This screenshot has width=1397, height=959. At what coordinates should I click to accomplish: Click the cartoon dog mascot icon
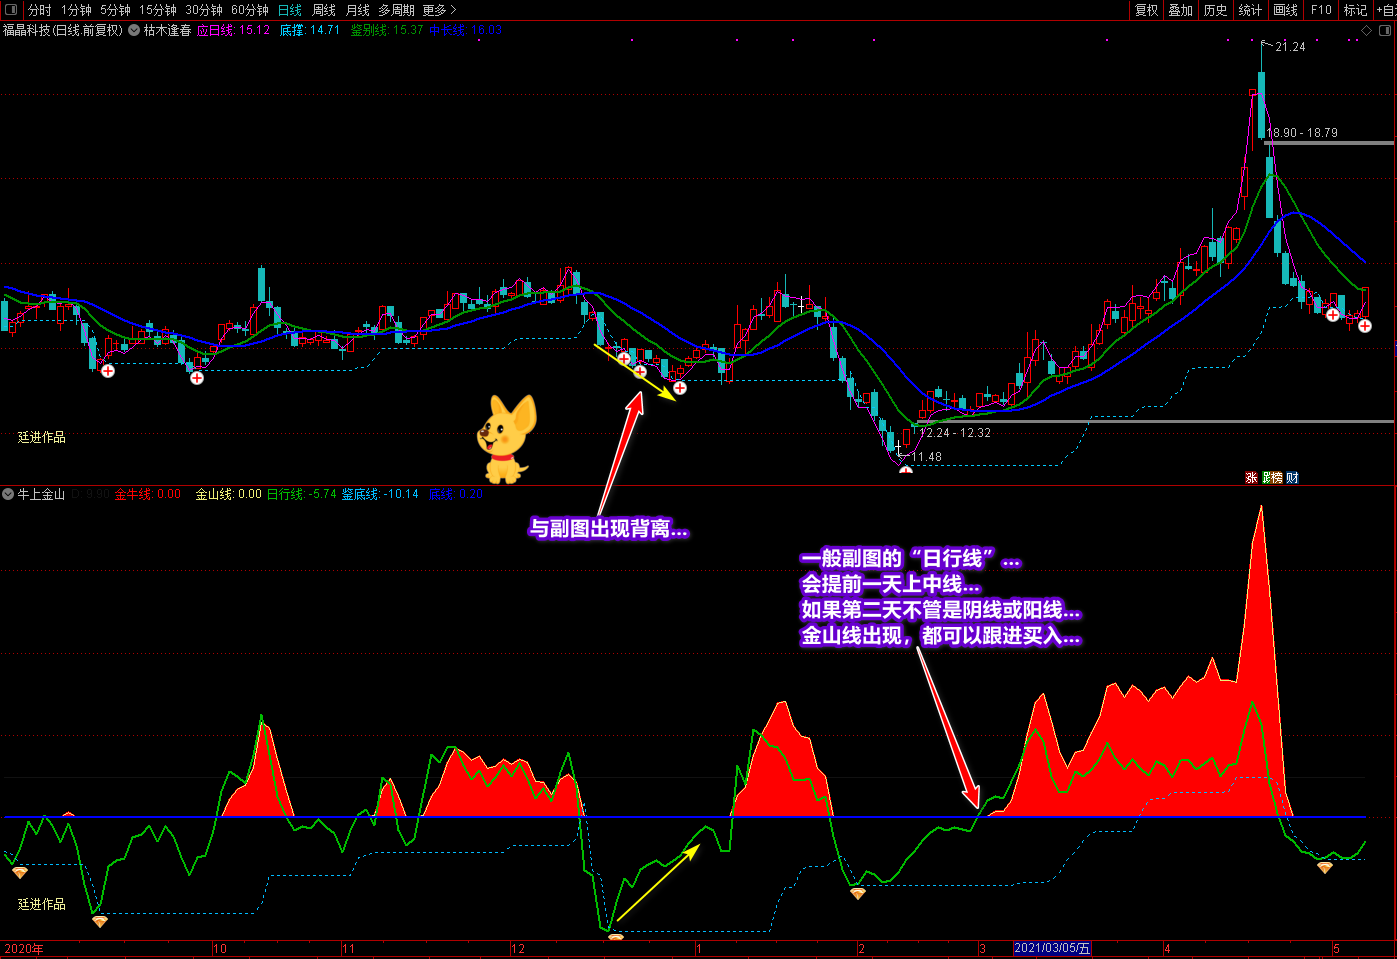tap(507, 438)
